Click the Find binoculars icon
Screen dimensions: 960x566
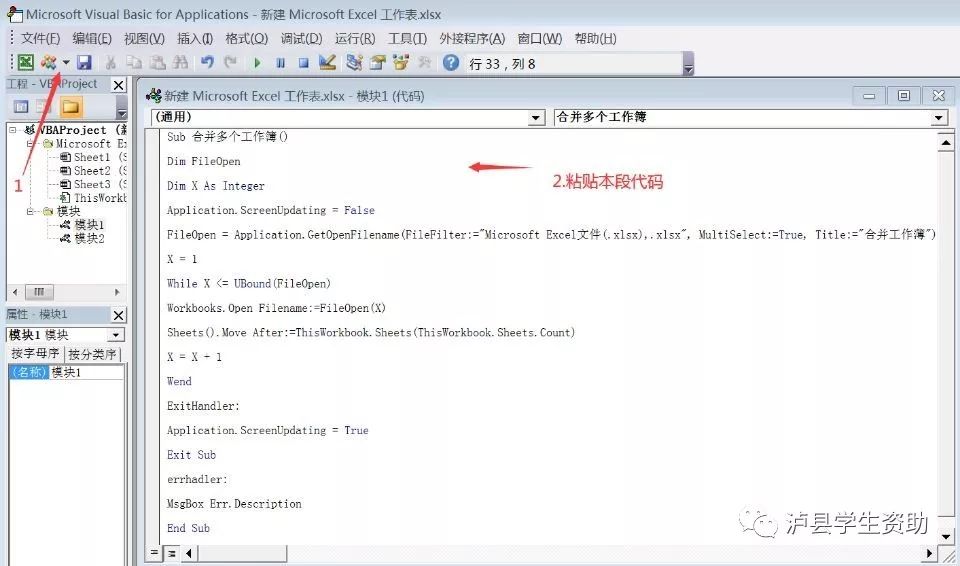(180, 62)
